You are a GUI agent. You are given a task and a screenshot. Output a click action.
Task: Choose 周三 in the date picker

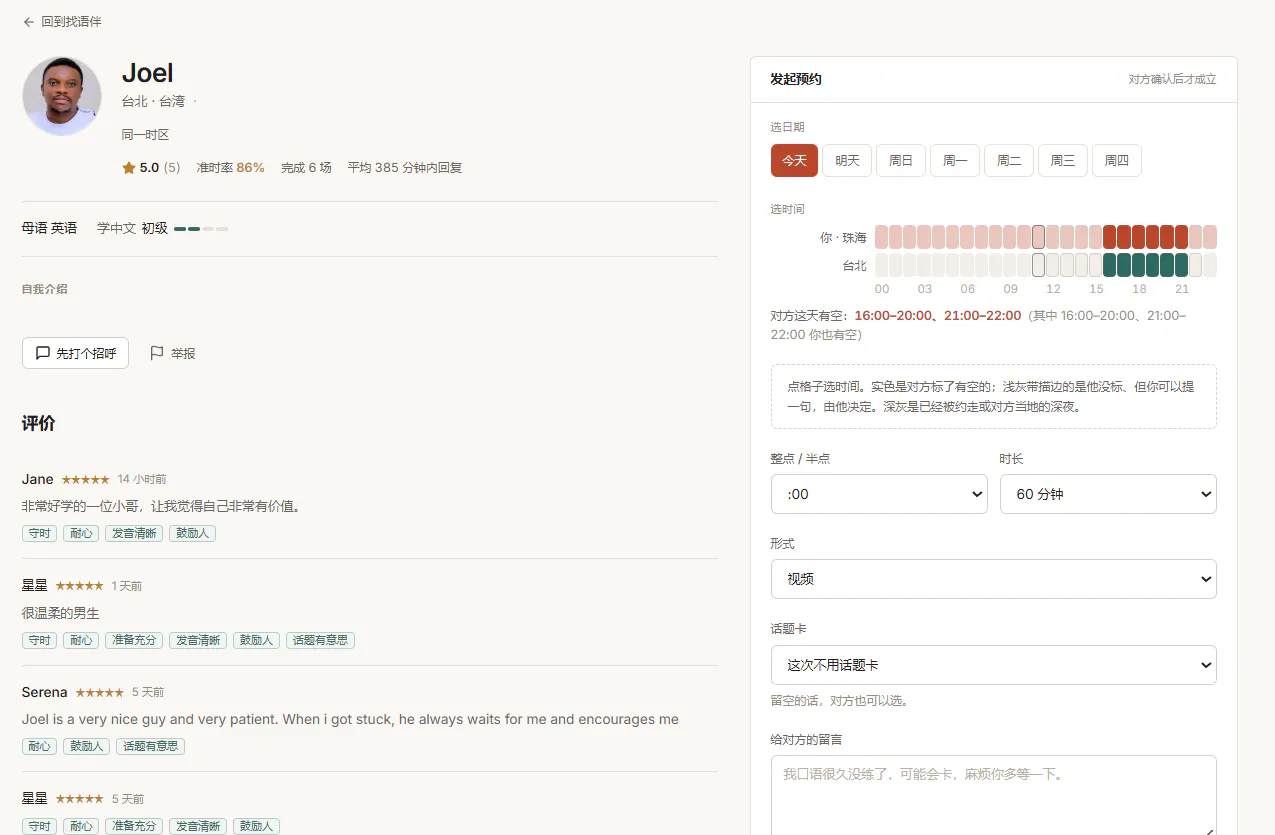click(x=1063, y=161)
